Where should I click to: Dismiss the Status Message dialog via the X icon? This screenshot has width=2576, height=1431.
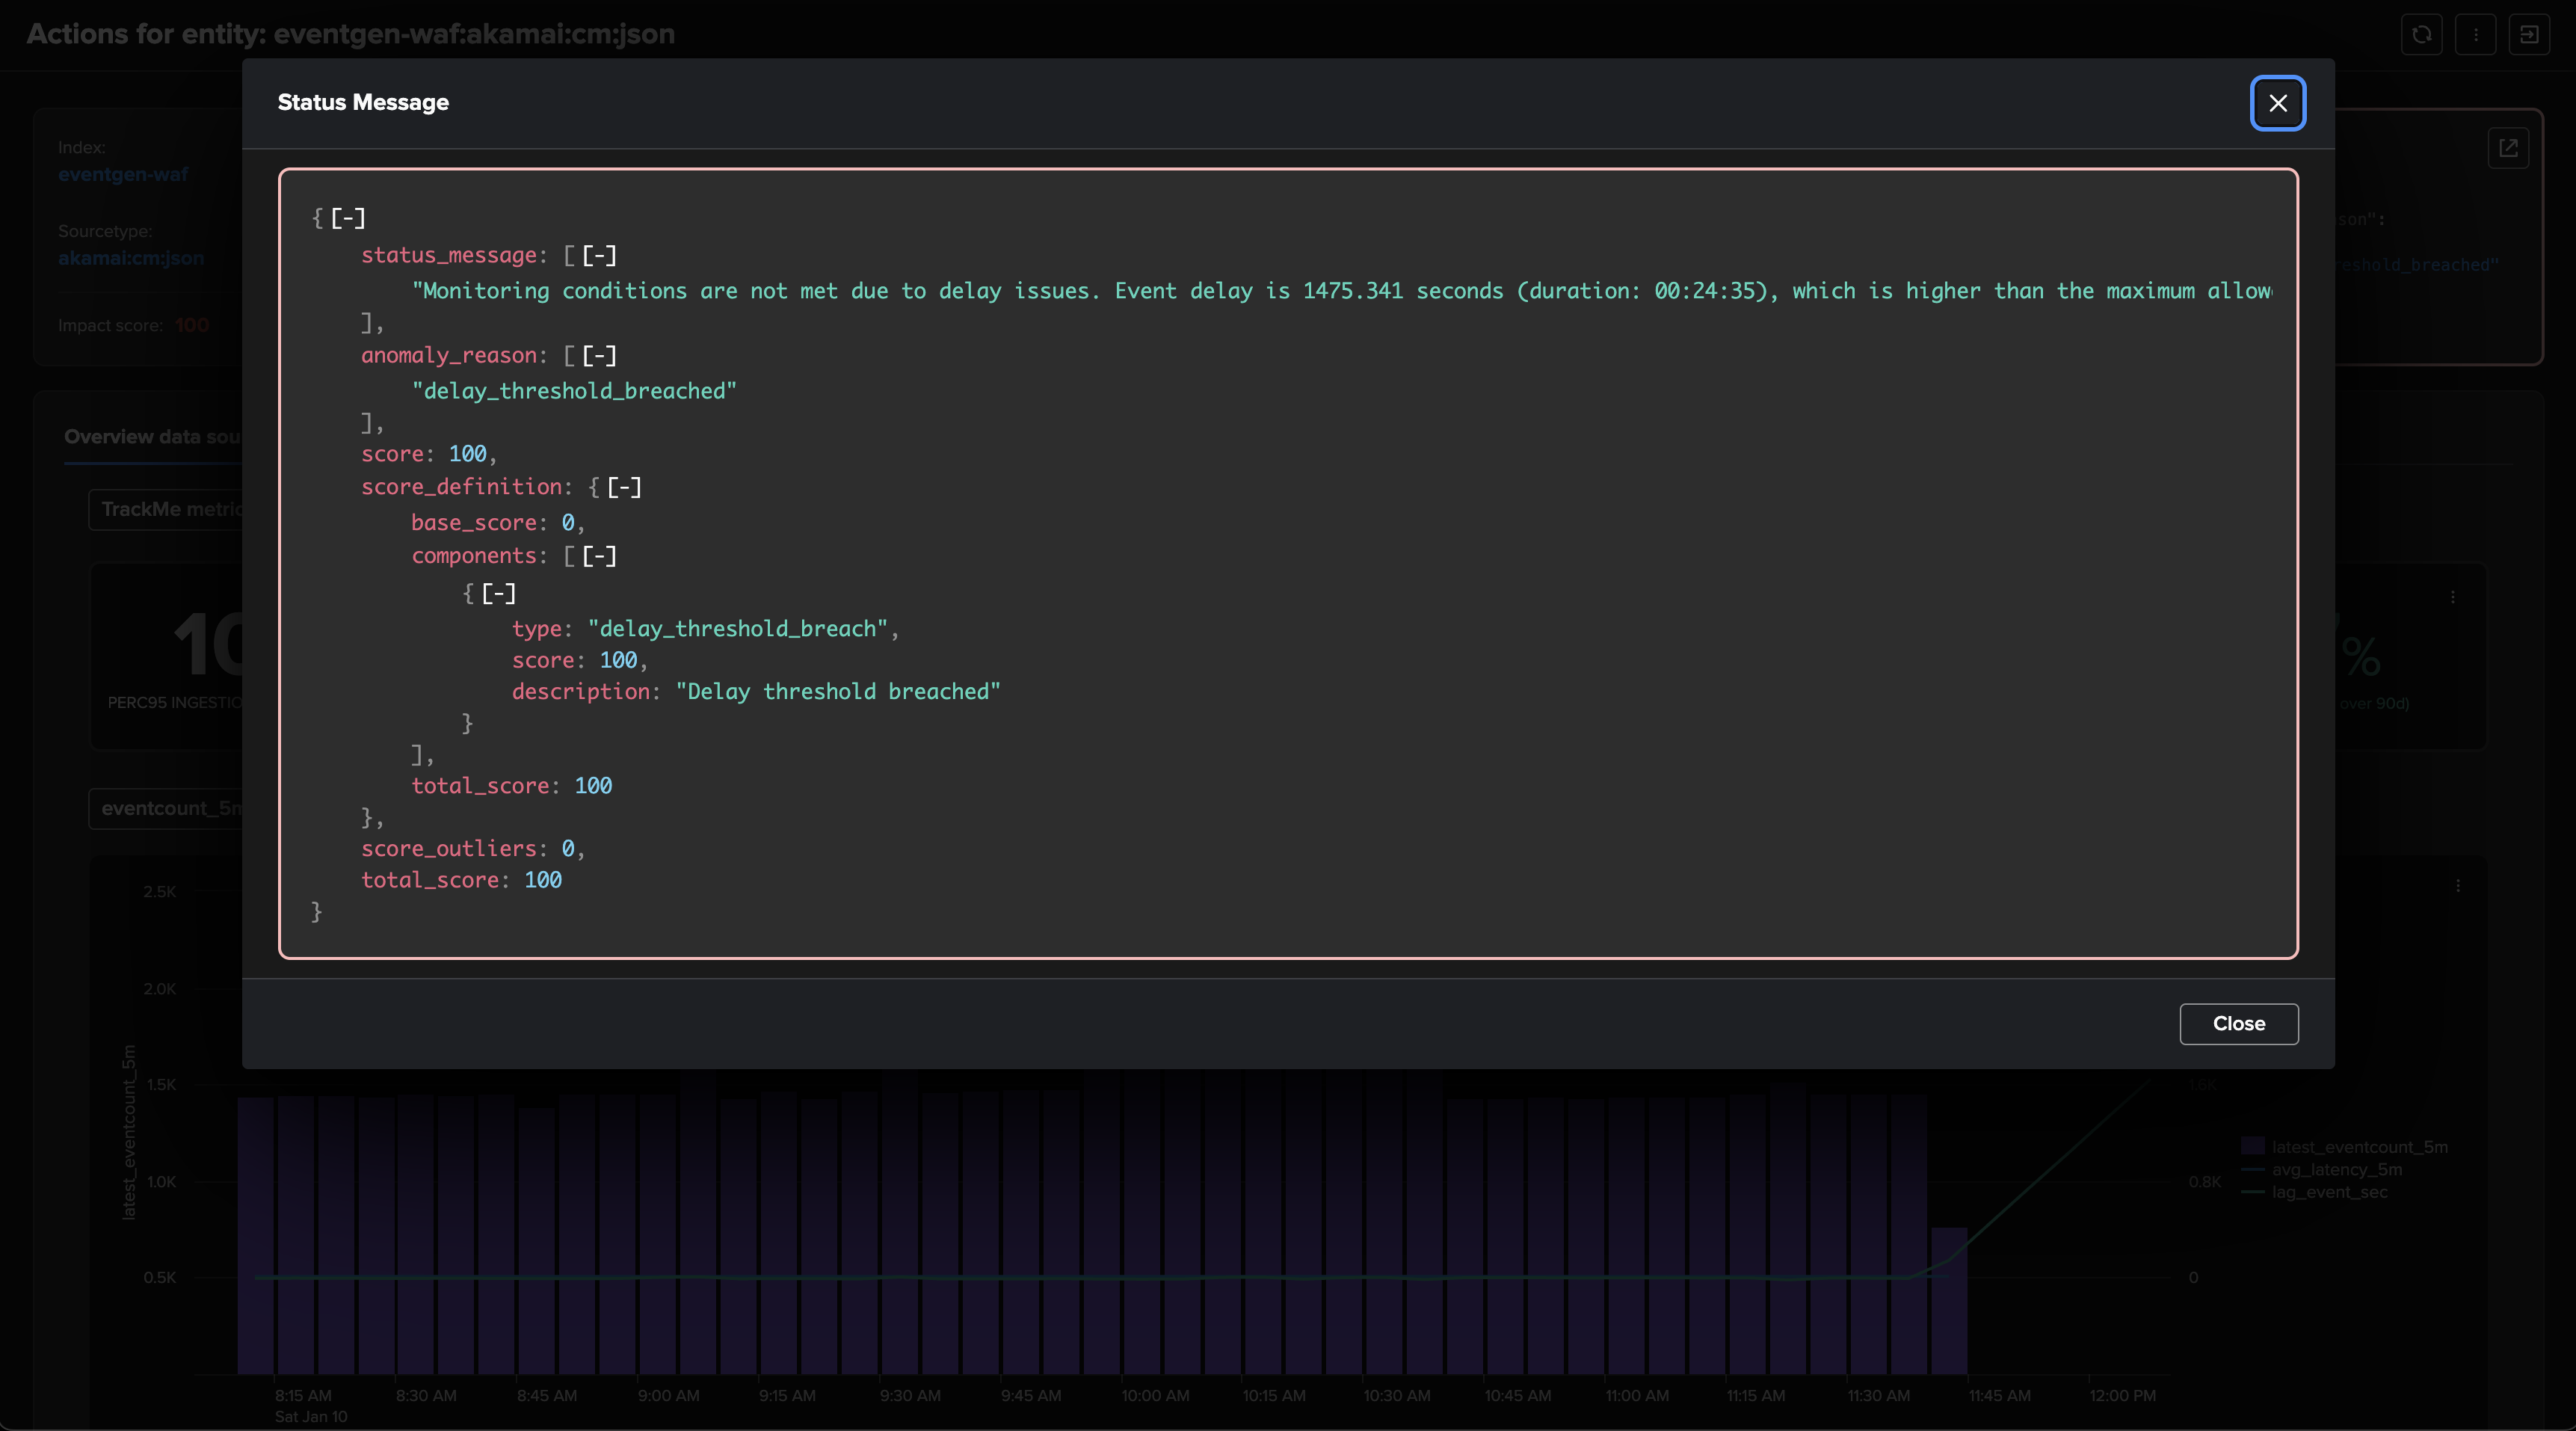[2278, 103]
